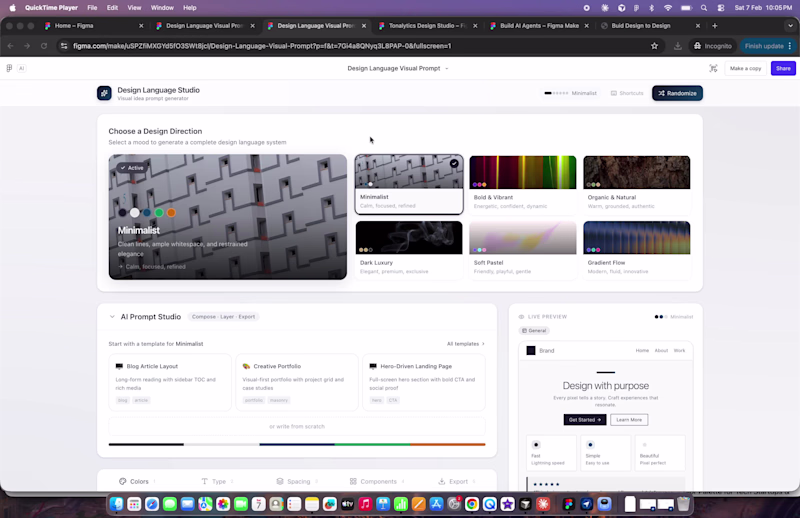The height and width of the screenshot is (518, 800).
Task: Click the Work link in preview nav
Action: coord(680,351)
